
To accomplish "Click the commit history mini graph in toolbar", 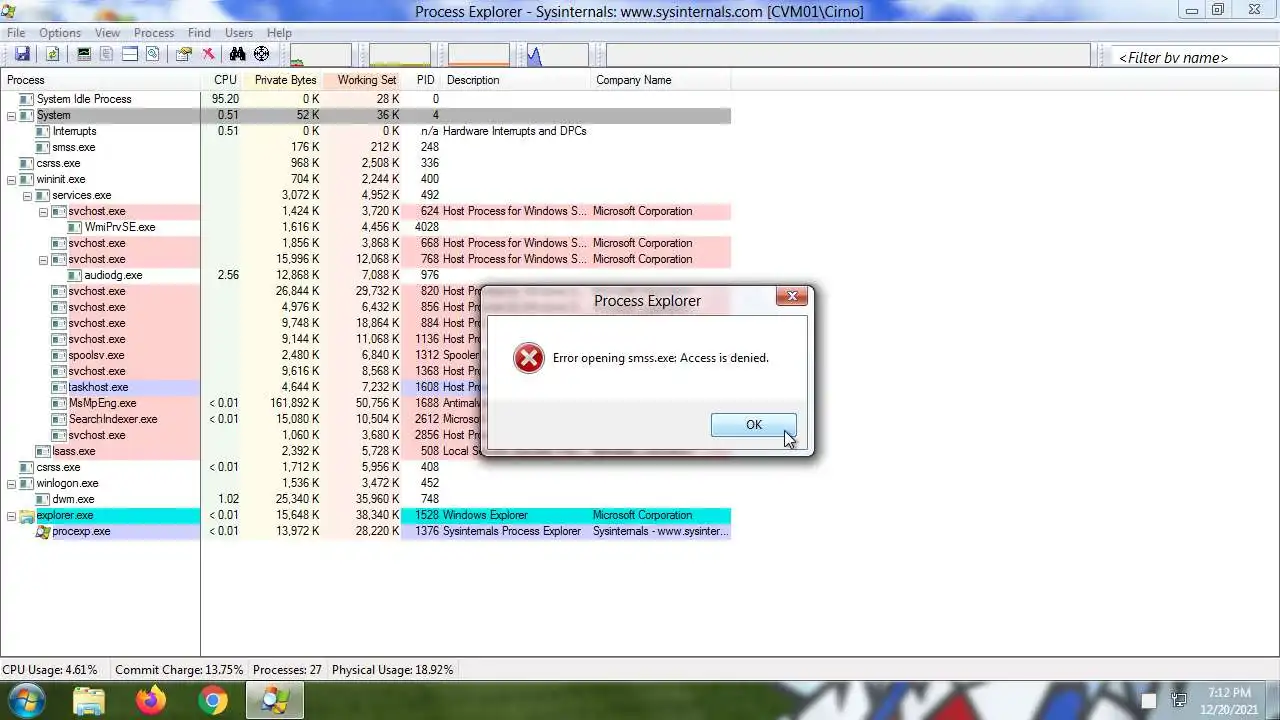I will pyautogui.click(x=400, y=55).
